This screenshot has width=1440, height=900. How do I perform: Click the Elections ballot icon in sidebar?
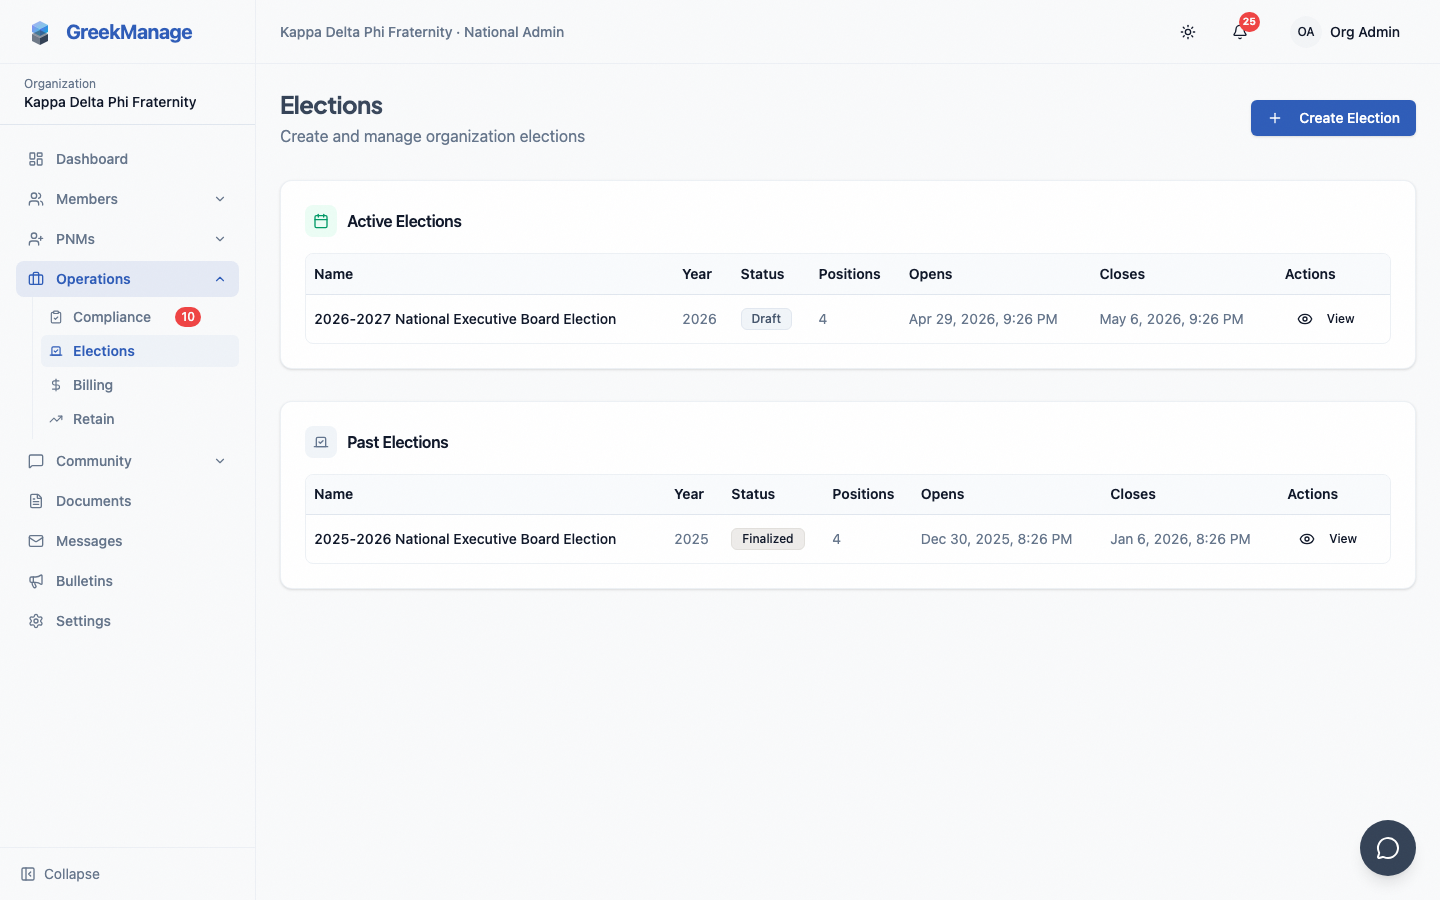(56, 351)
